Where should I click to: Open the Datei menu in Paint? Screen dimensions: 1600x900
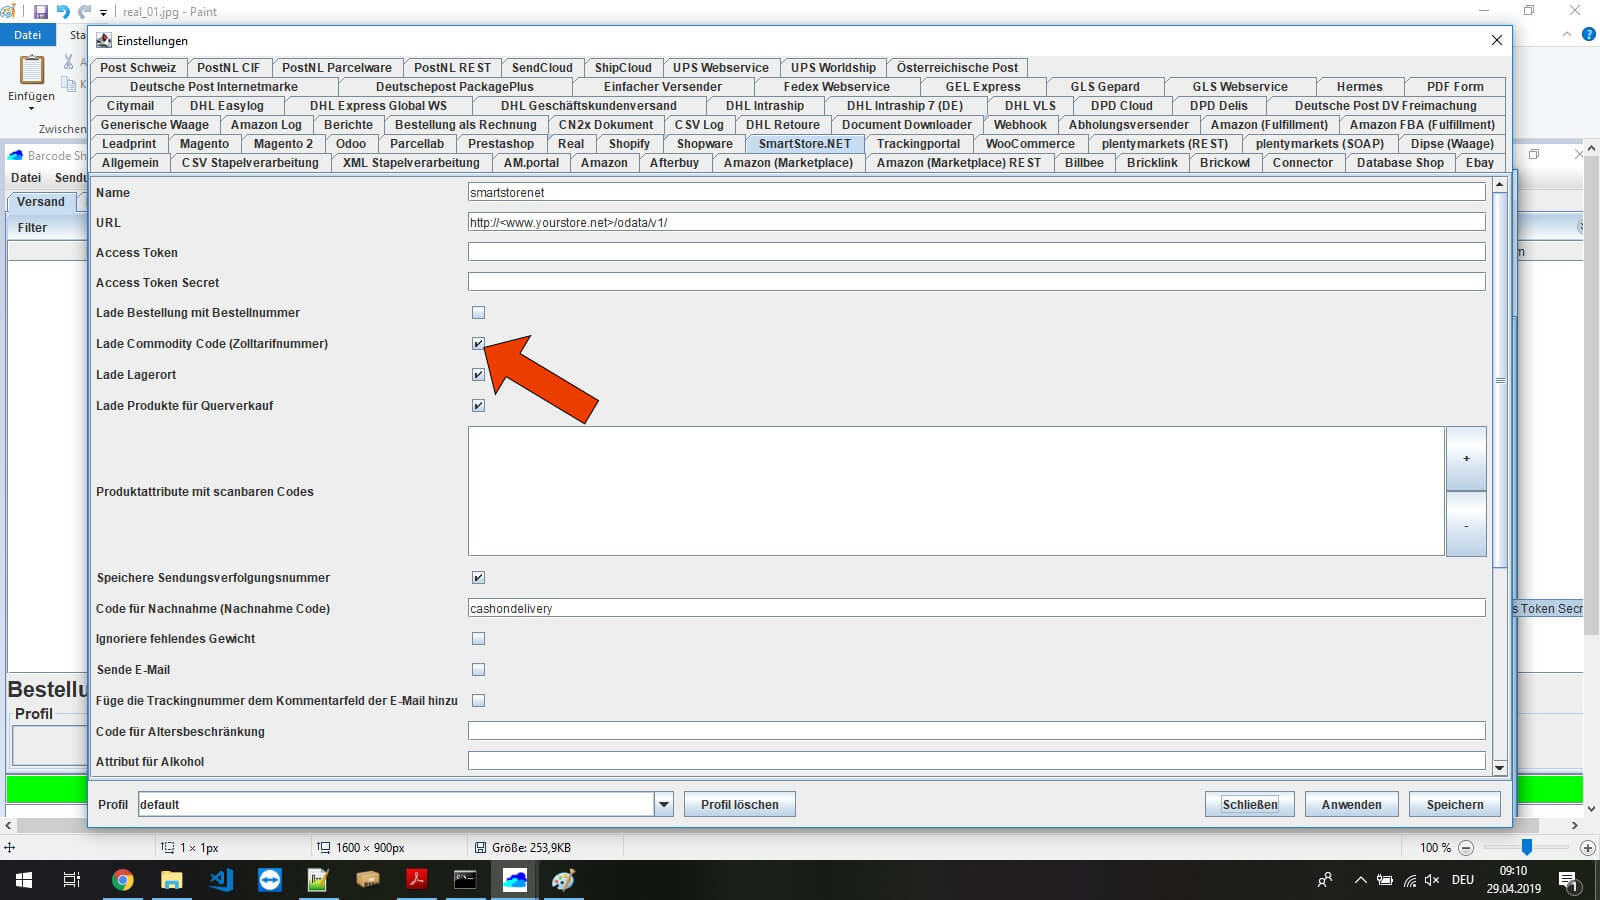tap(27, 35)
